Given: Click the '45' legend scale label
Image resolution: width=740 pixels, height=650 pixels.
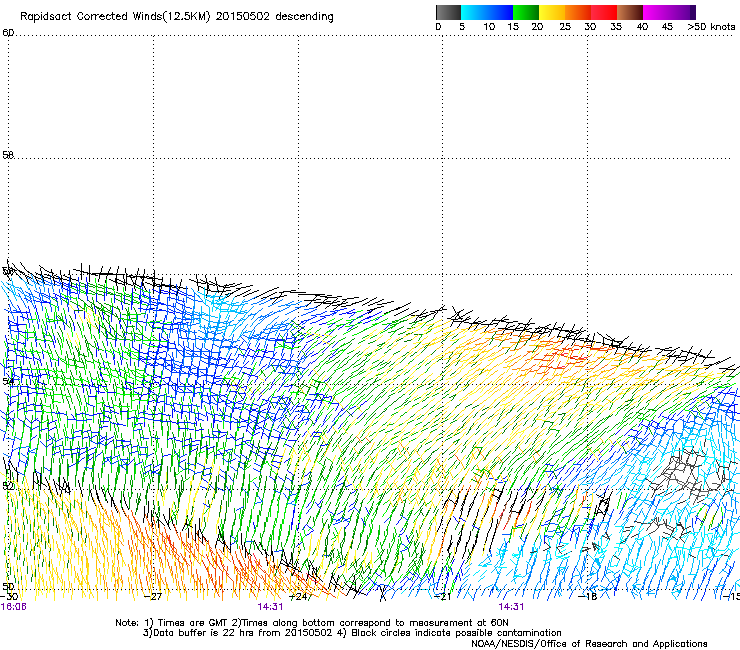Looking at the screenshot, I should tap(667, 27).
